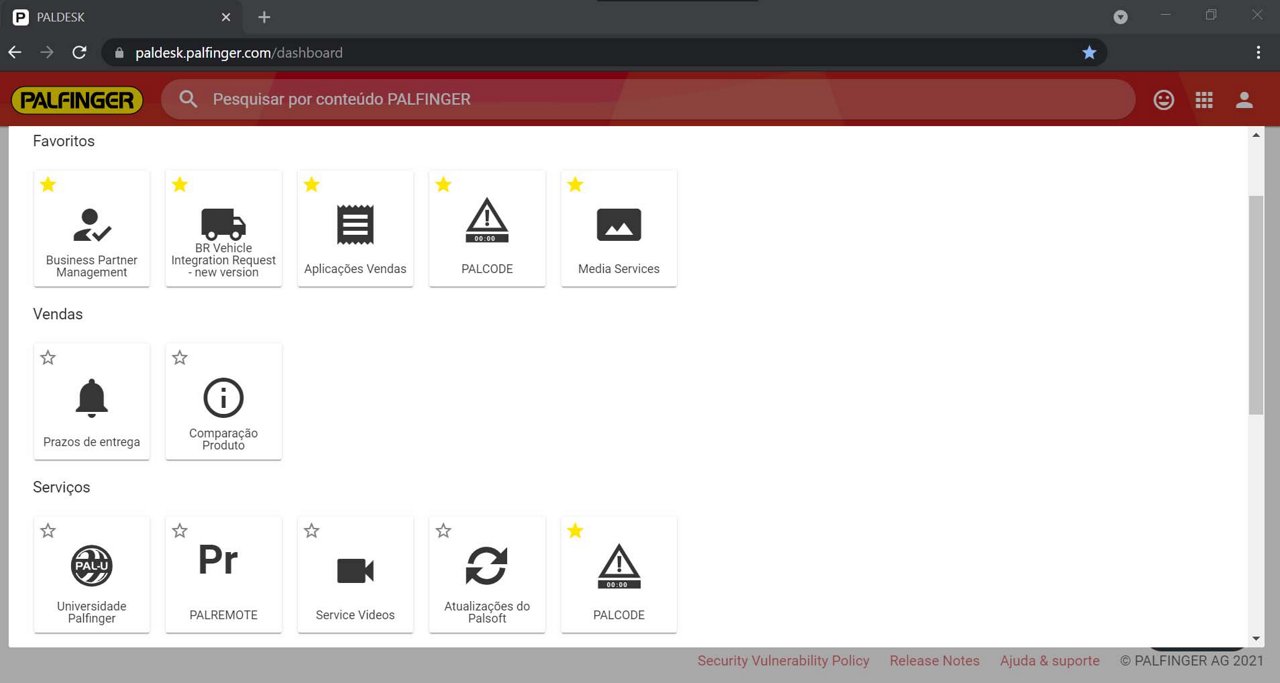
Task: Unfavorite Media Services via its yellow star
Action: coord(575,185)
